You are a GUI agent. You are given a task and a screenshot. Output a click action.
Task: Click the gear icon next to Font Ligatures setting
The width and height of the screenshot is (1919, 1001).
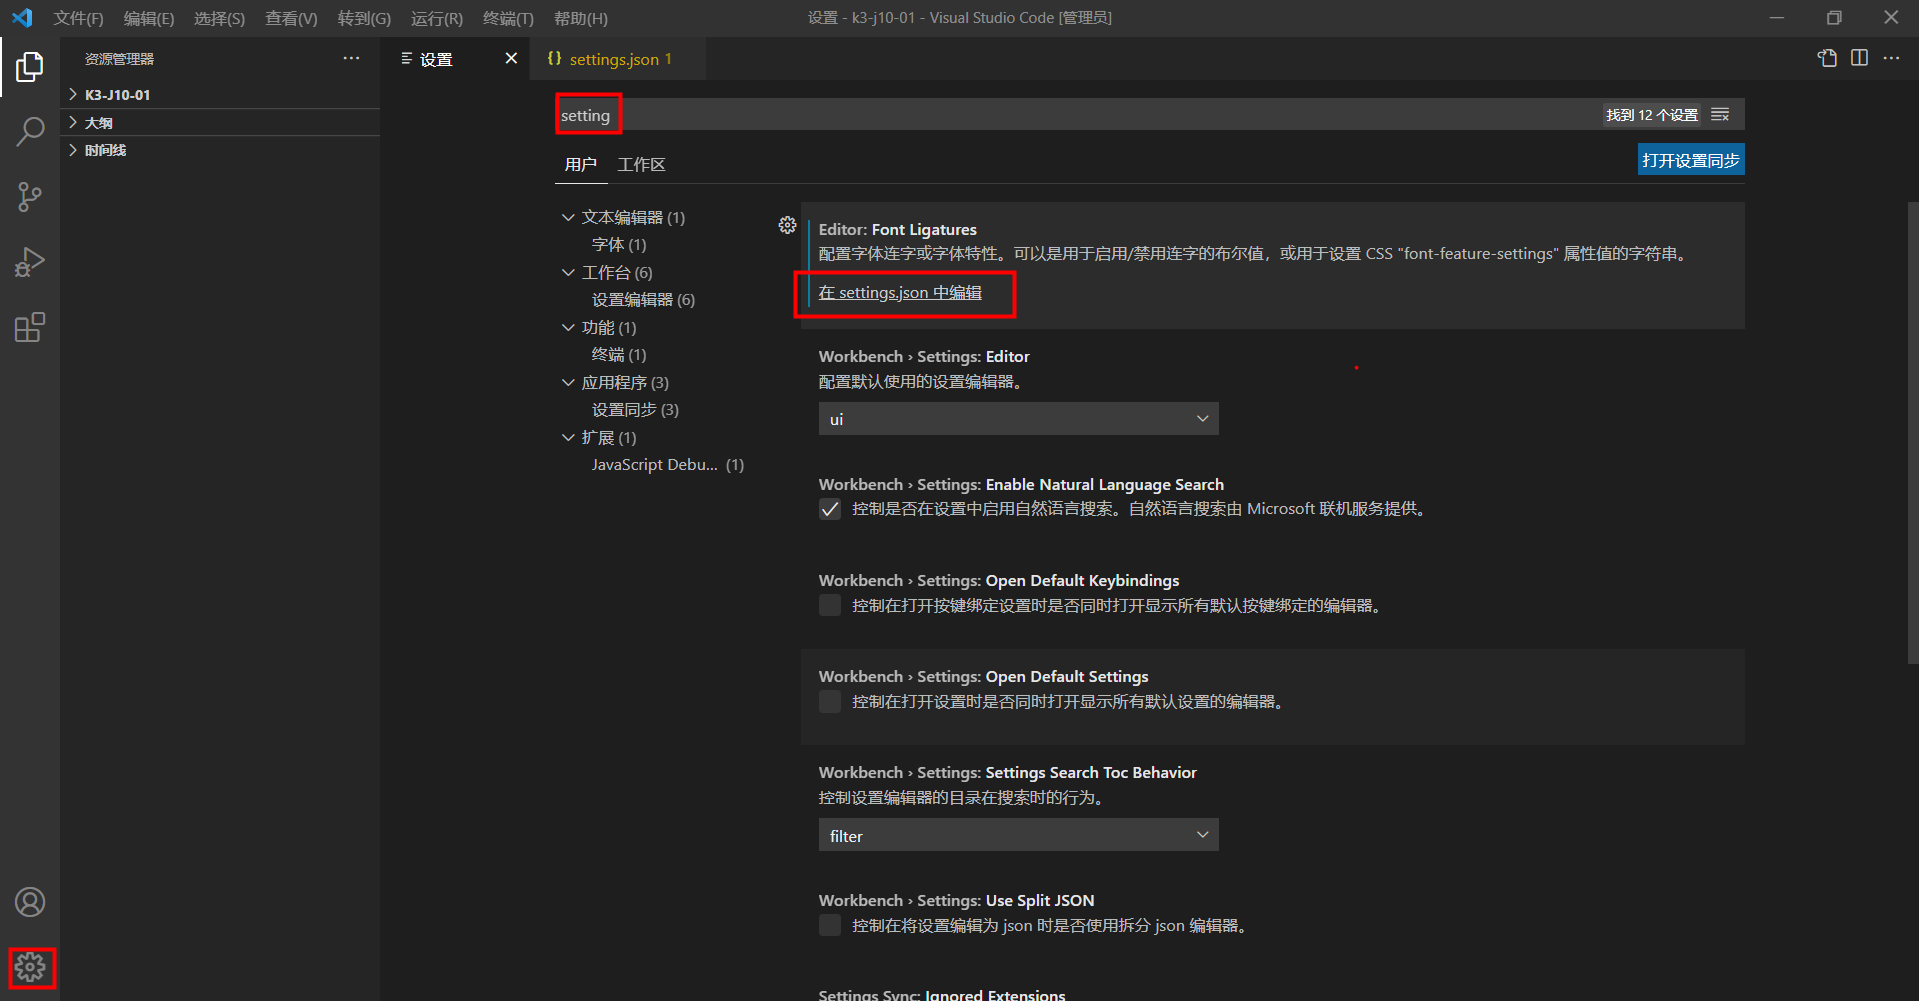[787, 225]
